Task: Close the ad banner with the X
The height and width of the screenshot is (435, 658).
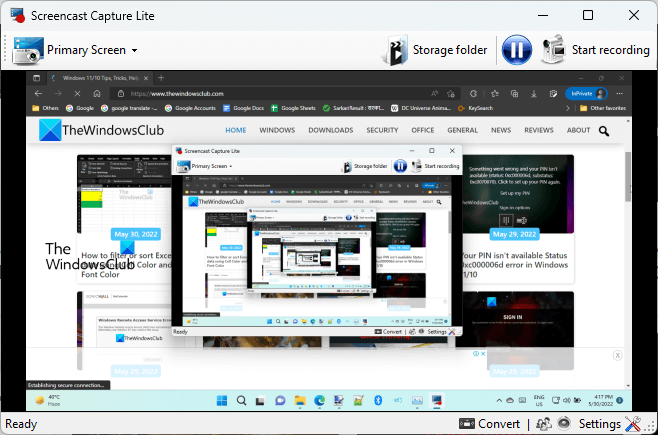Action: tap(617, 355)
